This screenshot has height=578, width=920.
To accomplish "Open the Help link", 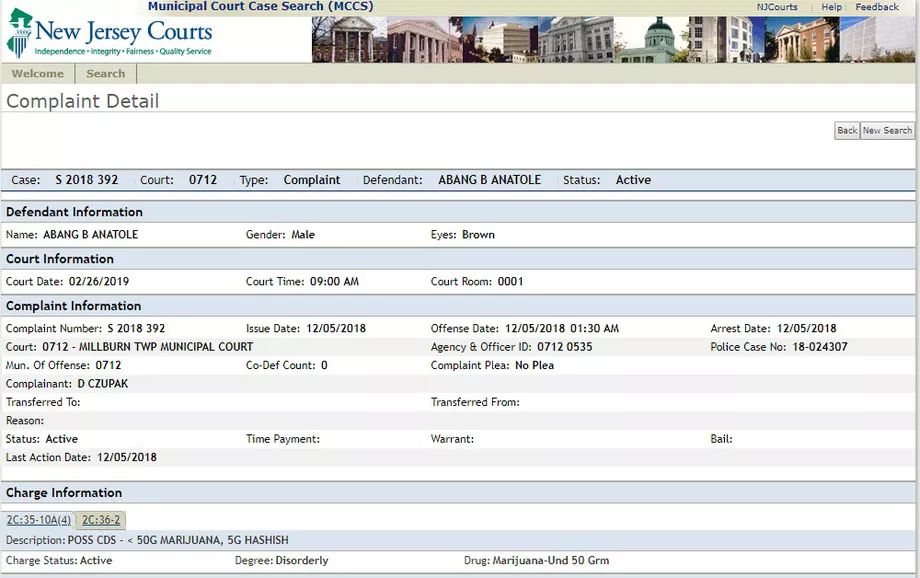I will point(831,7).
